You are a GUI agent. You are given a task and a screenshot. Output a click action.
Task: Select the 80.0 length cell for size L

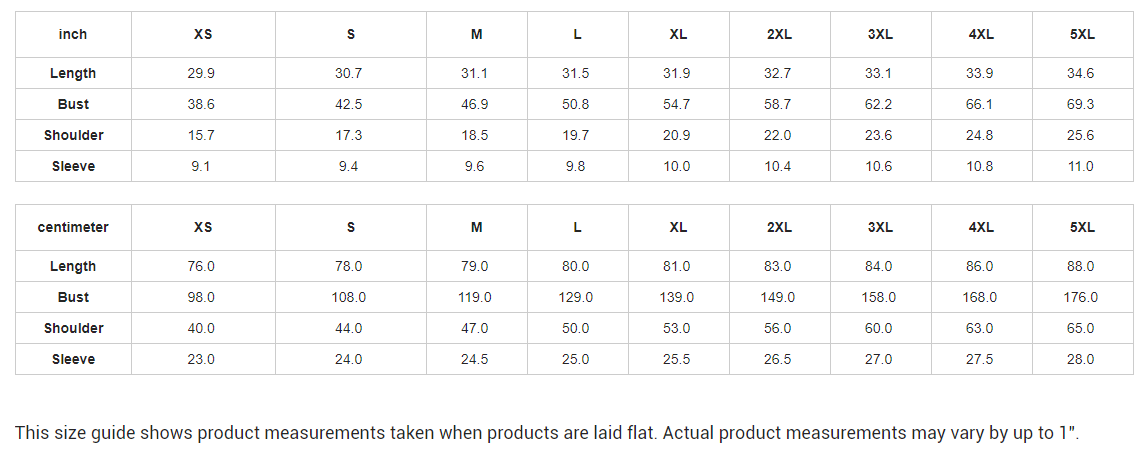point(576,266)
